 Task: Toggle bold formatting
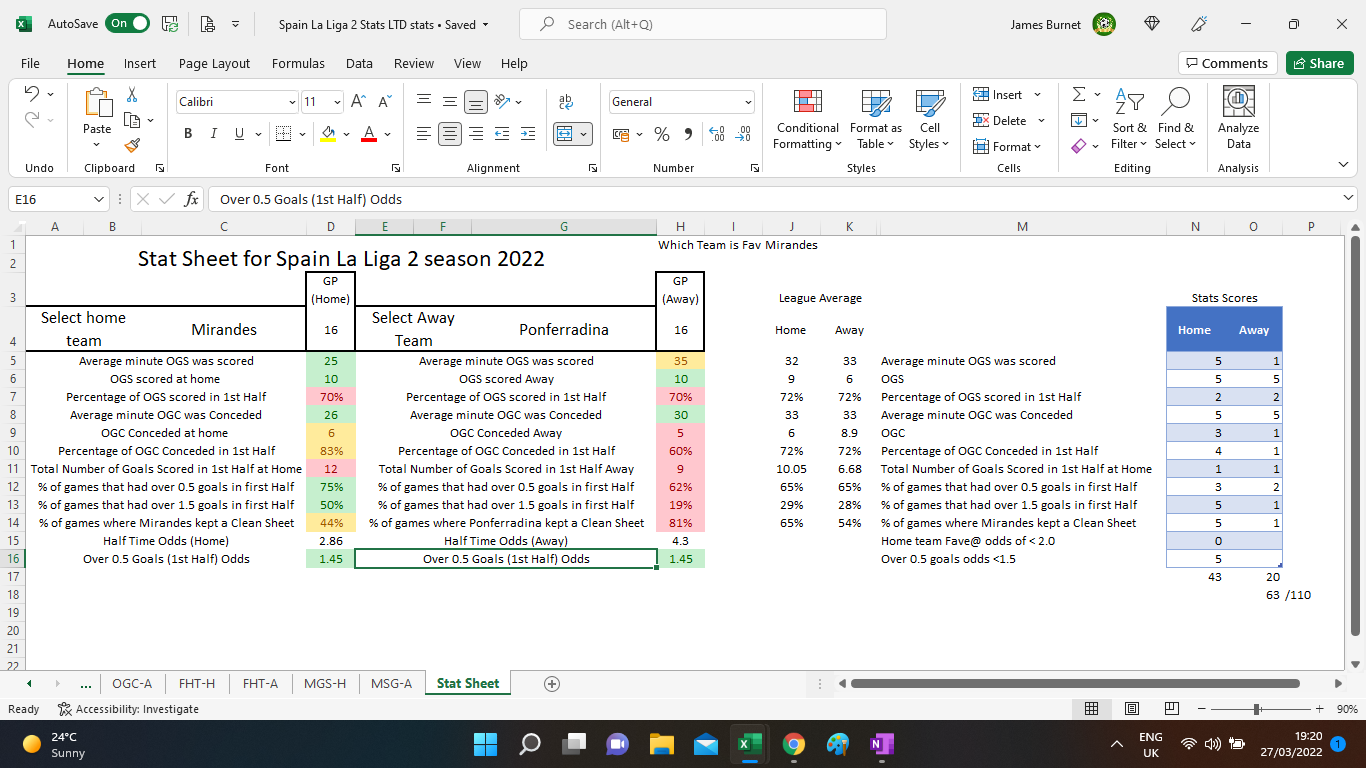(188, 134)
